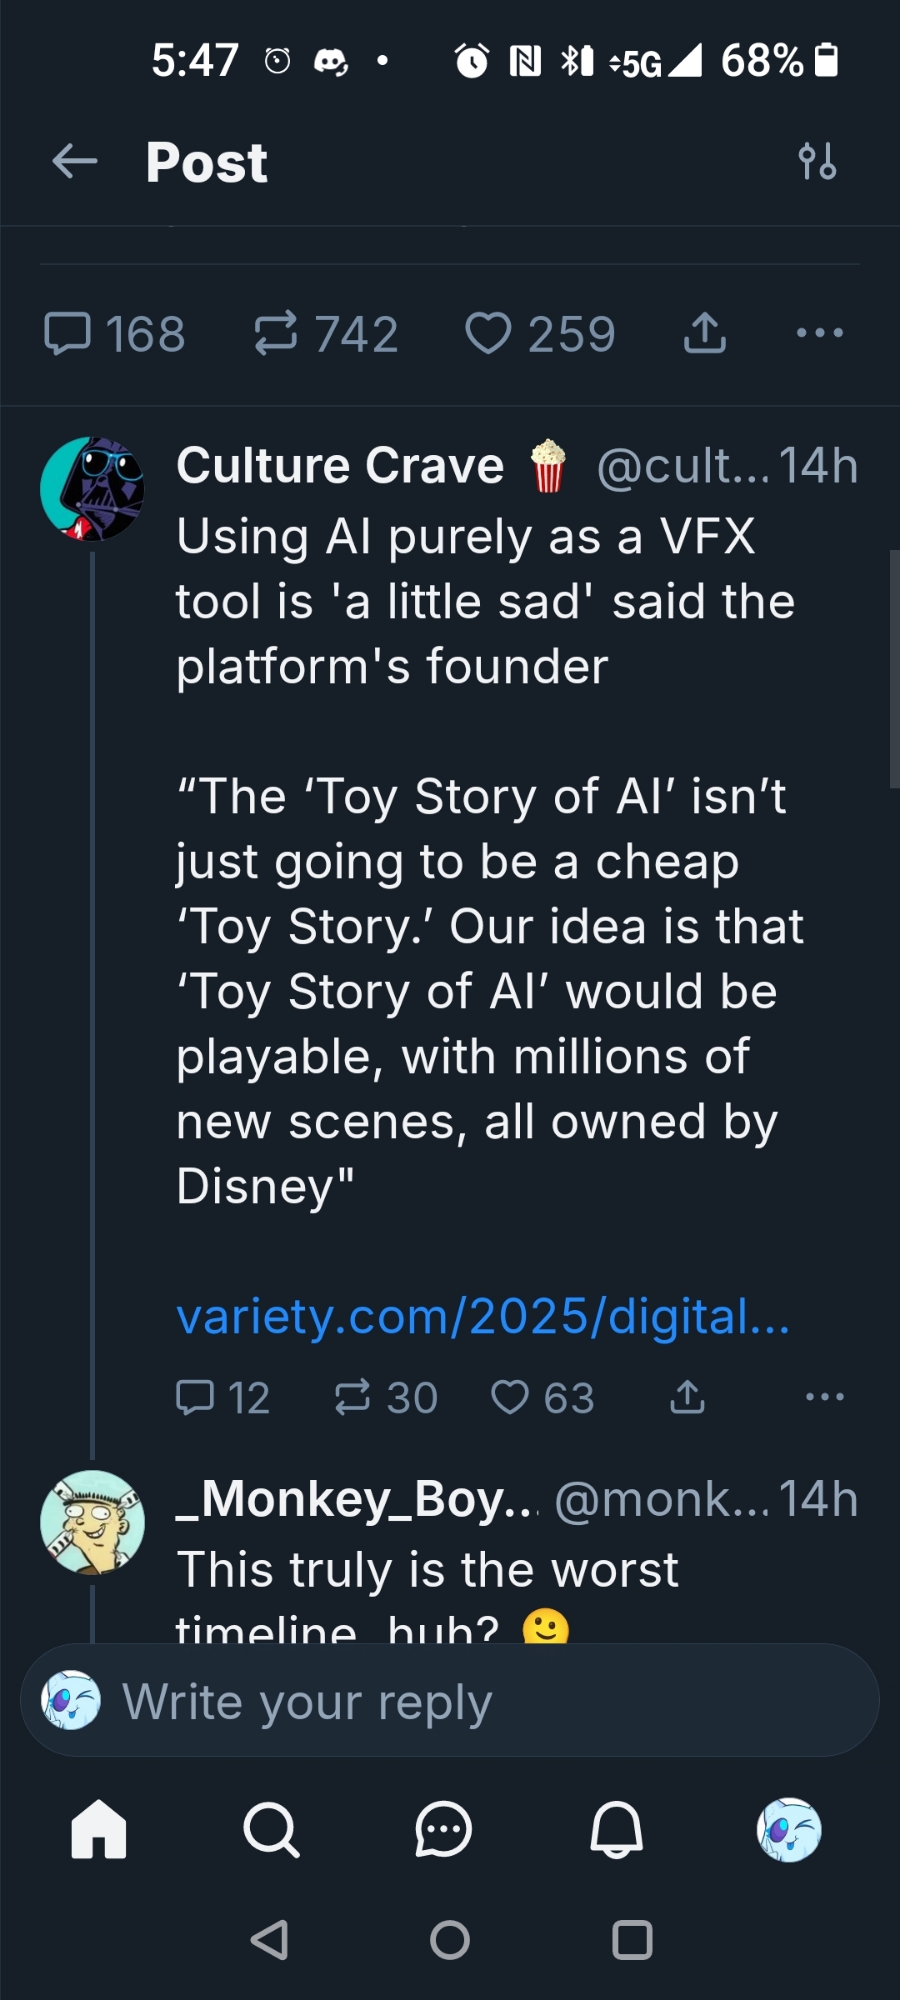900x2000 pixels.
Task: Open the Notifications bell tab
Action: pyautogui.click(x=617, y=1830)
